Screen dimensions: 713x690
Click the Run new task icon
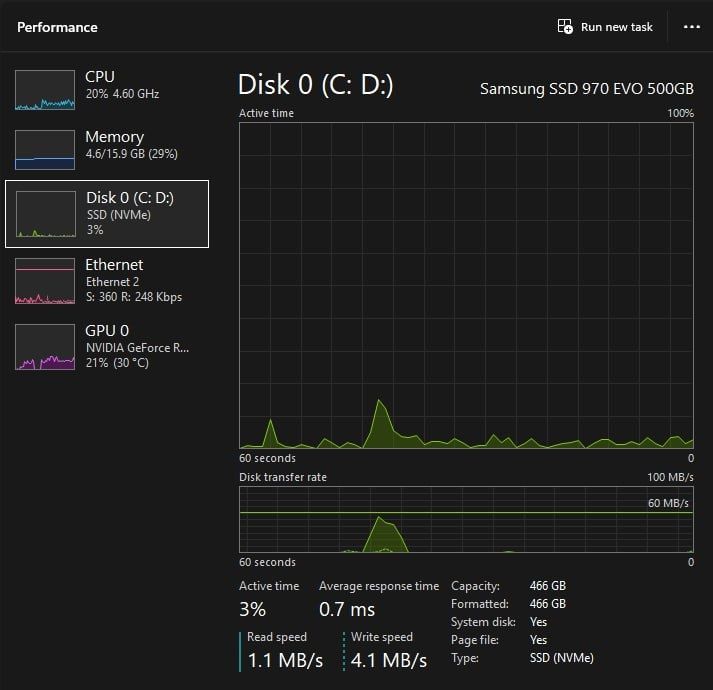565,26
